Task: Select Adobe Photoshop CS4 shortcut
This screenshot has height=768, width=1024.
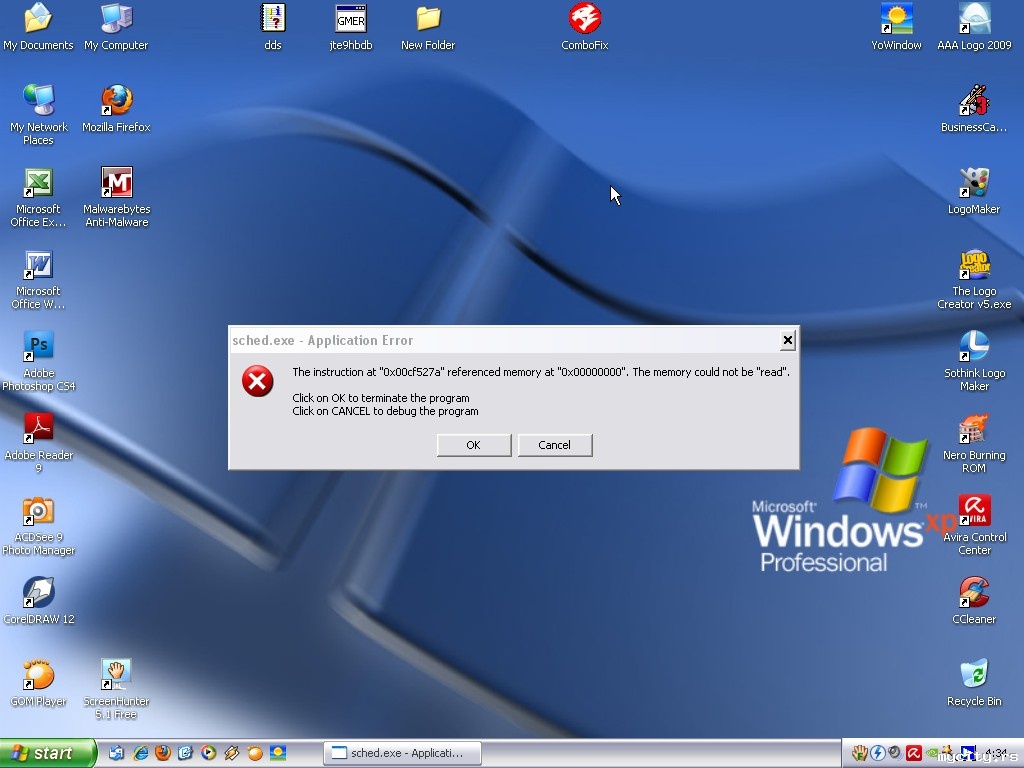Action: click(39, 361)
